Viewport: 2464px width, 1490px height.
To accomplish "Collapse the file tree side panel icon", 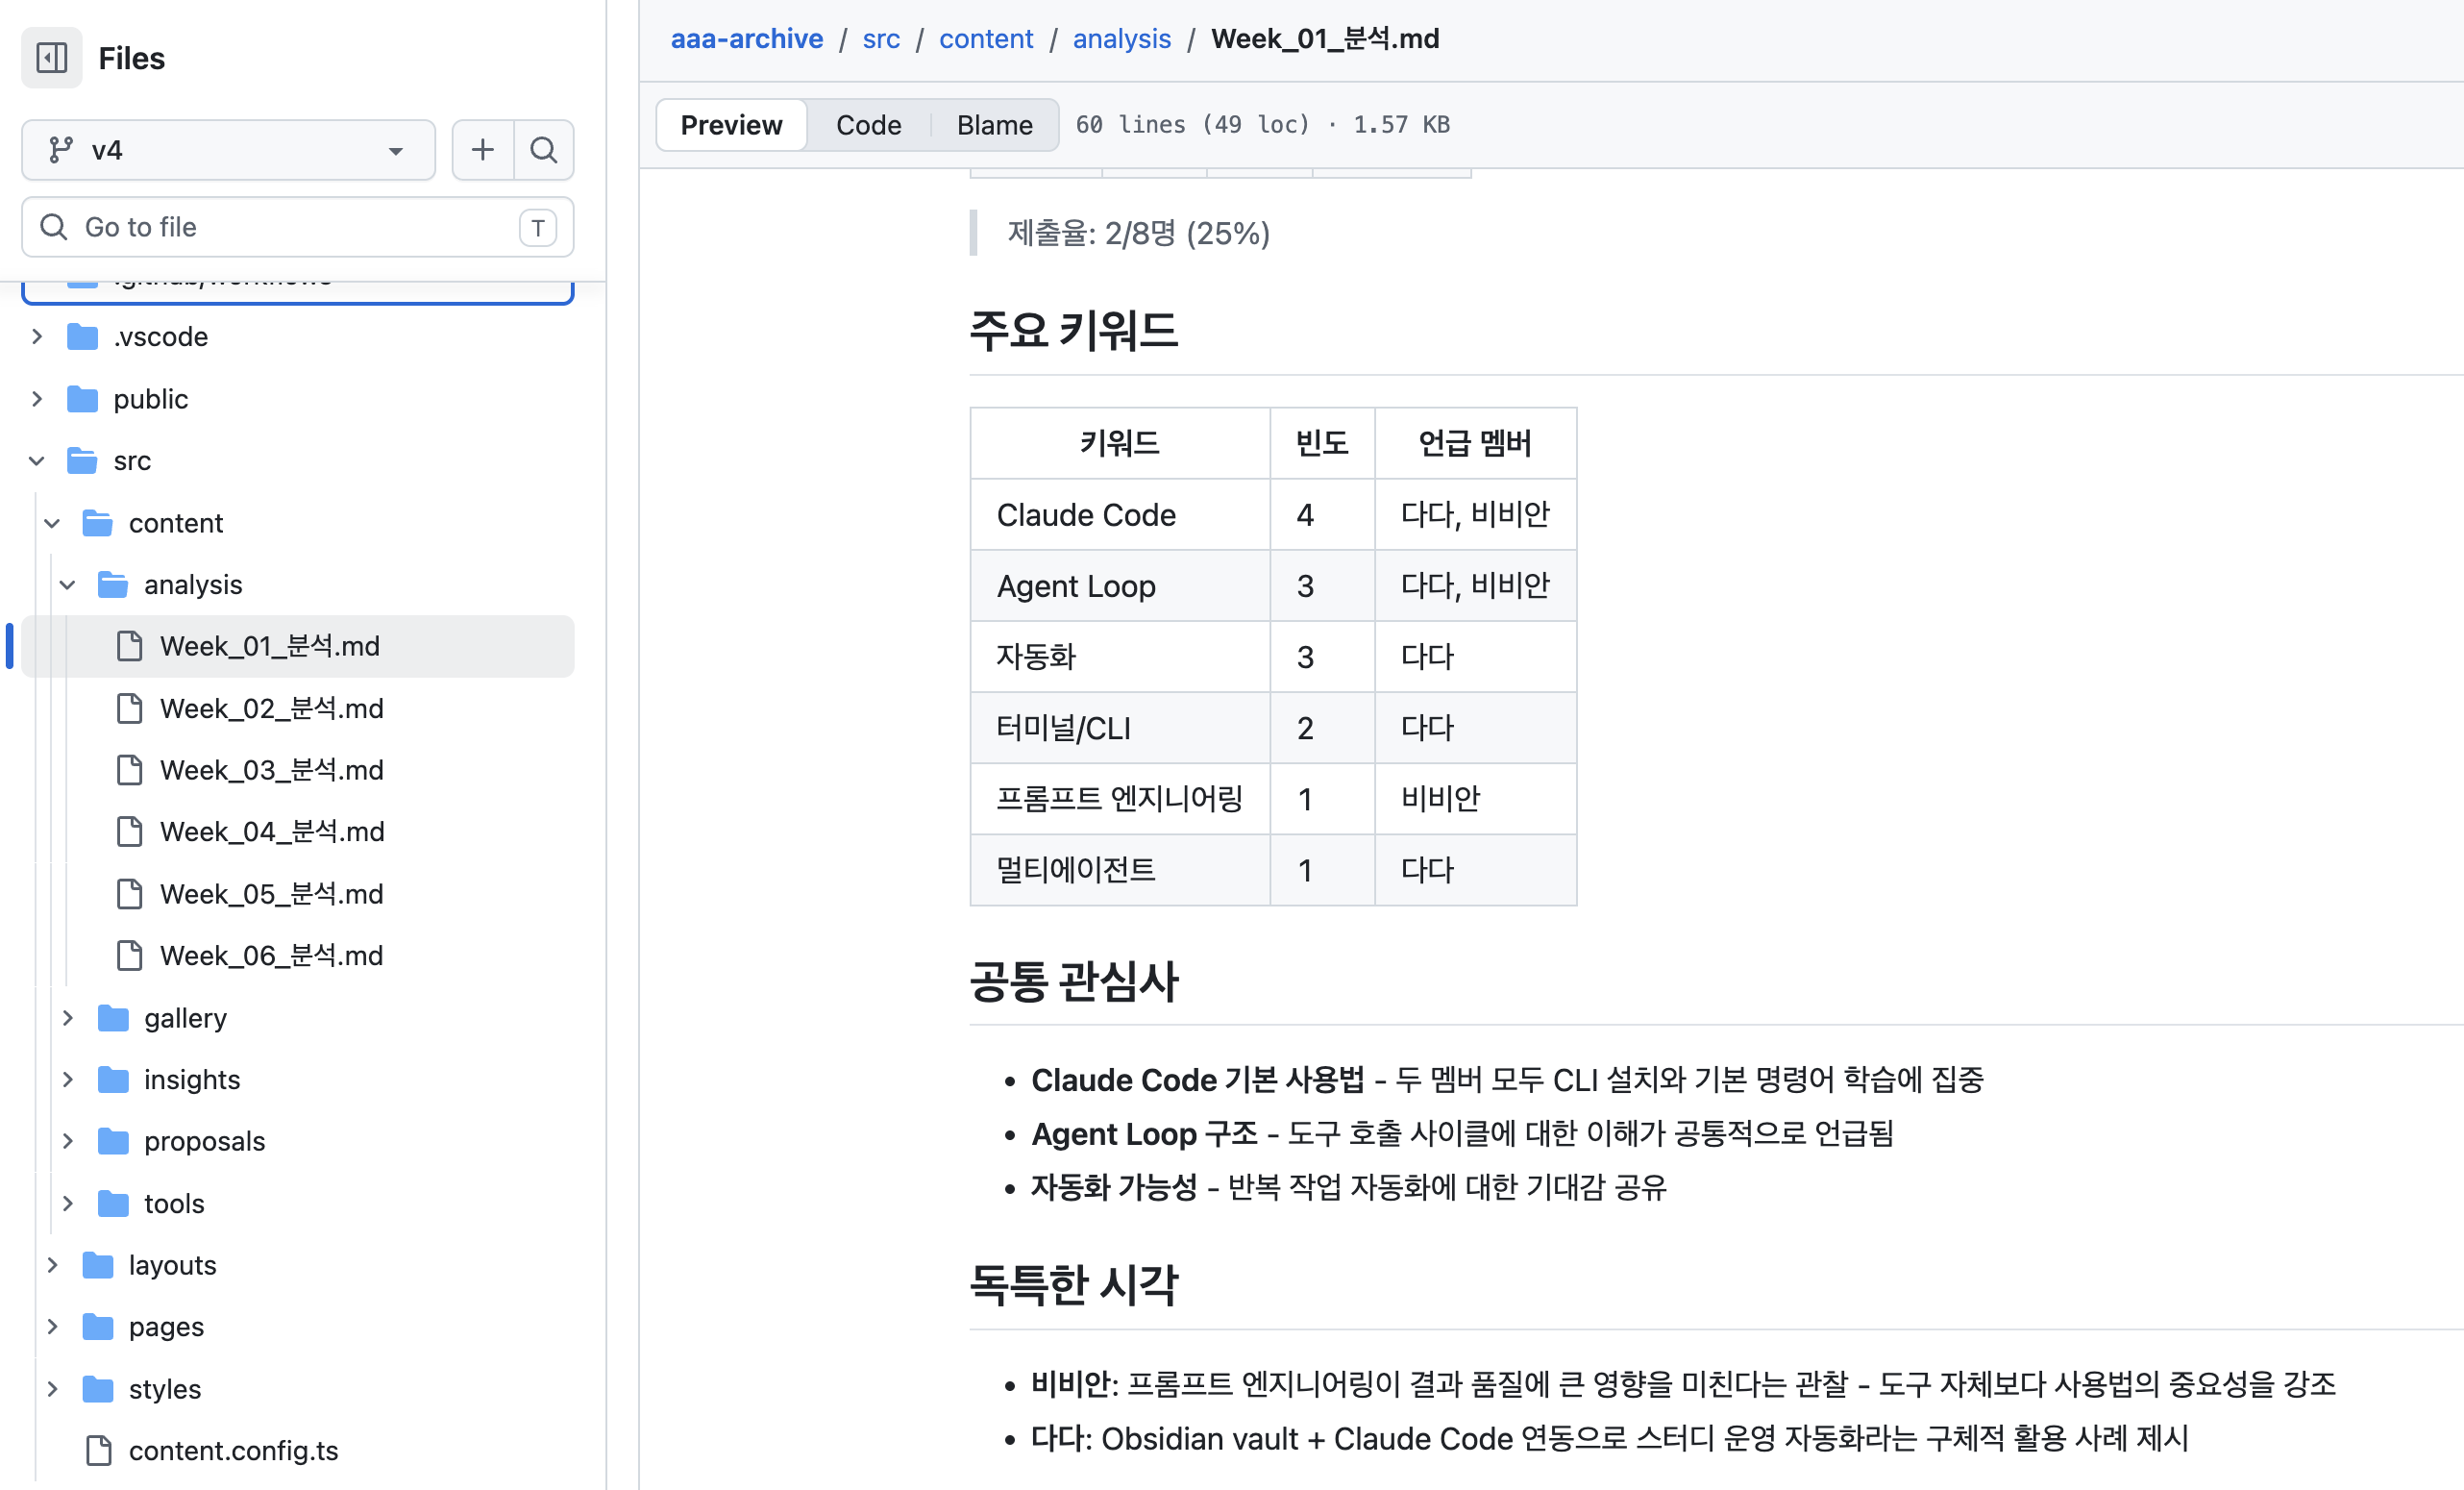I will (52, 58).
